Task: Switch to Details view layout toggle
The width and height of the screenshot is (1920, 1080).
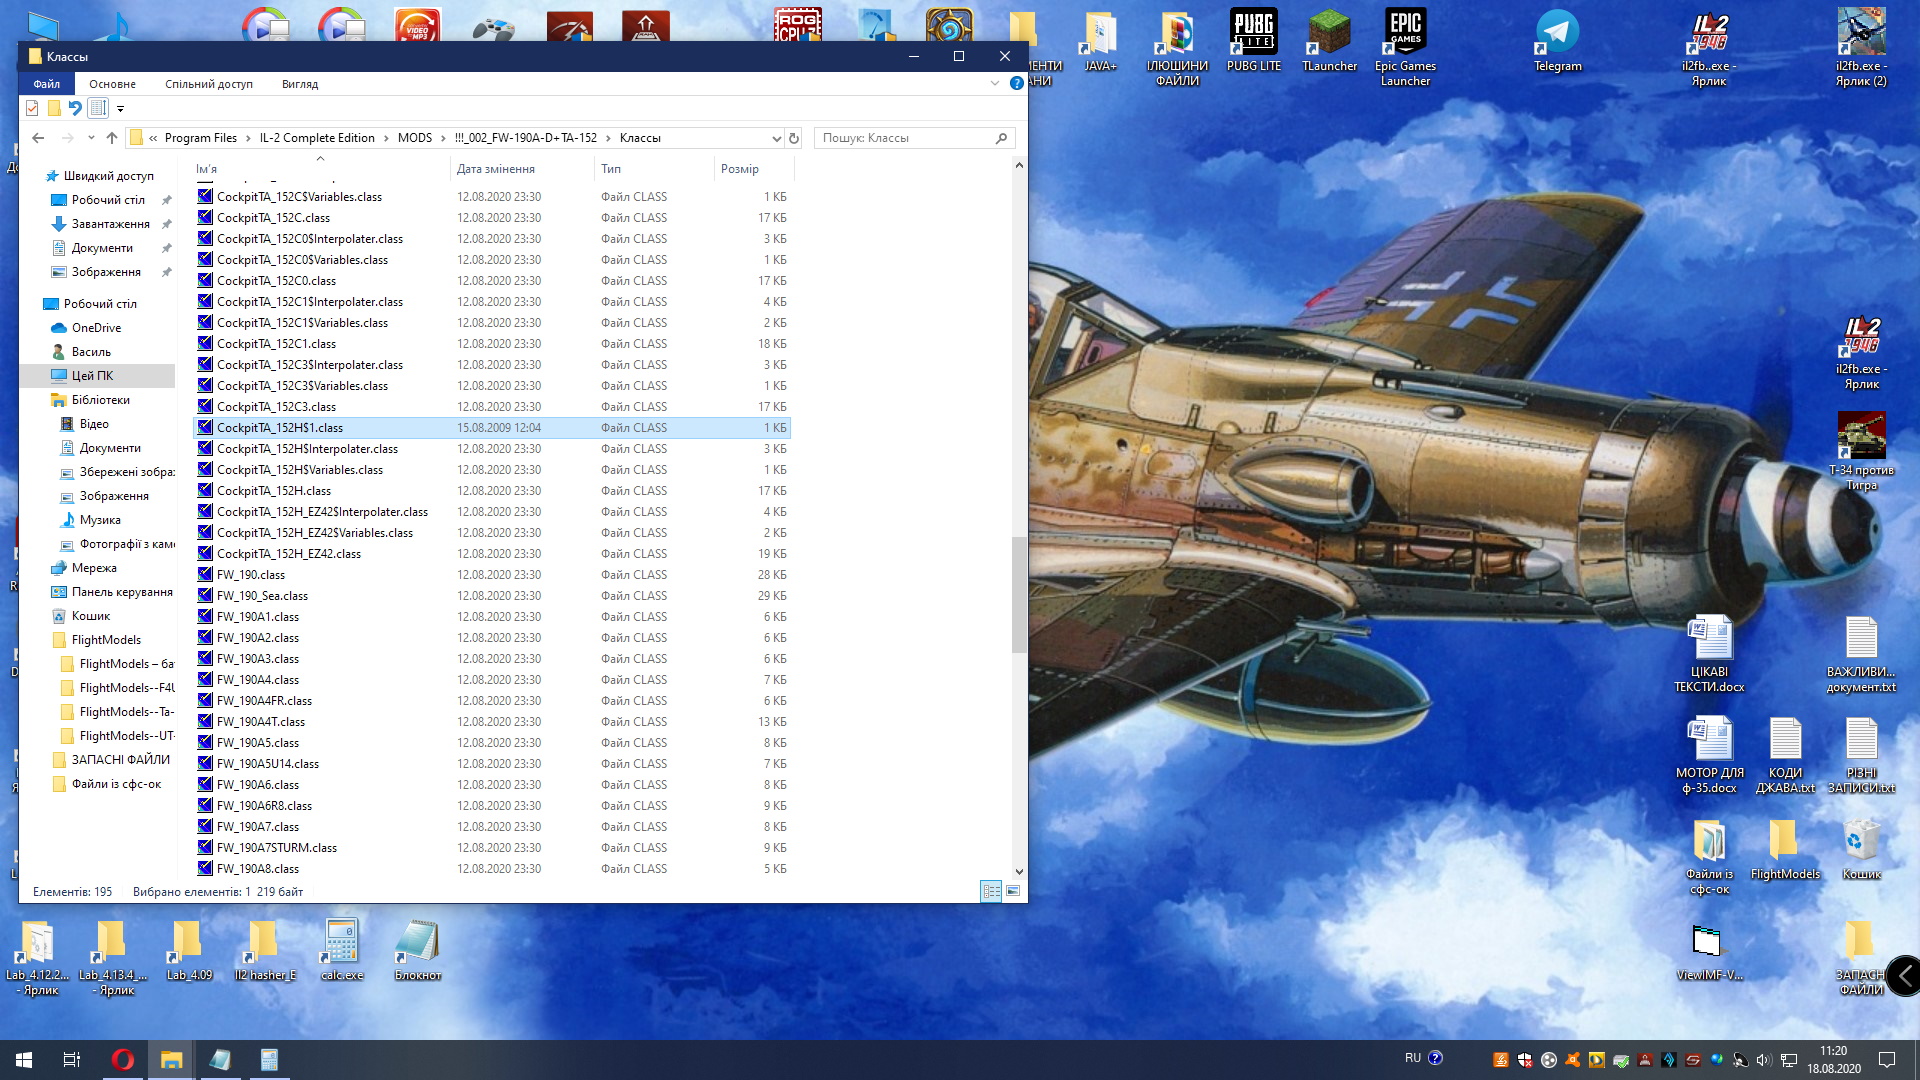Action: [990, 891]
